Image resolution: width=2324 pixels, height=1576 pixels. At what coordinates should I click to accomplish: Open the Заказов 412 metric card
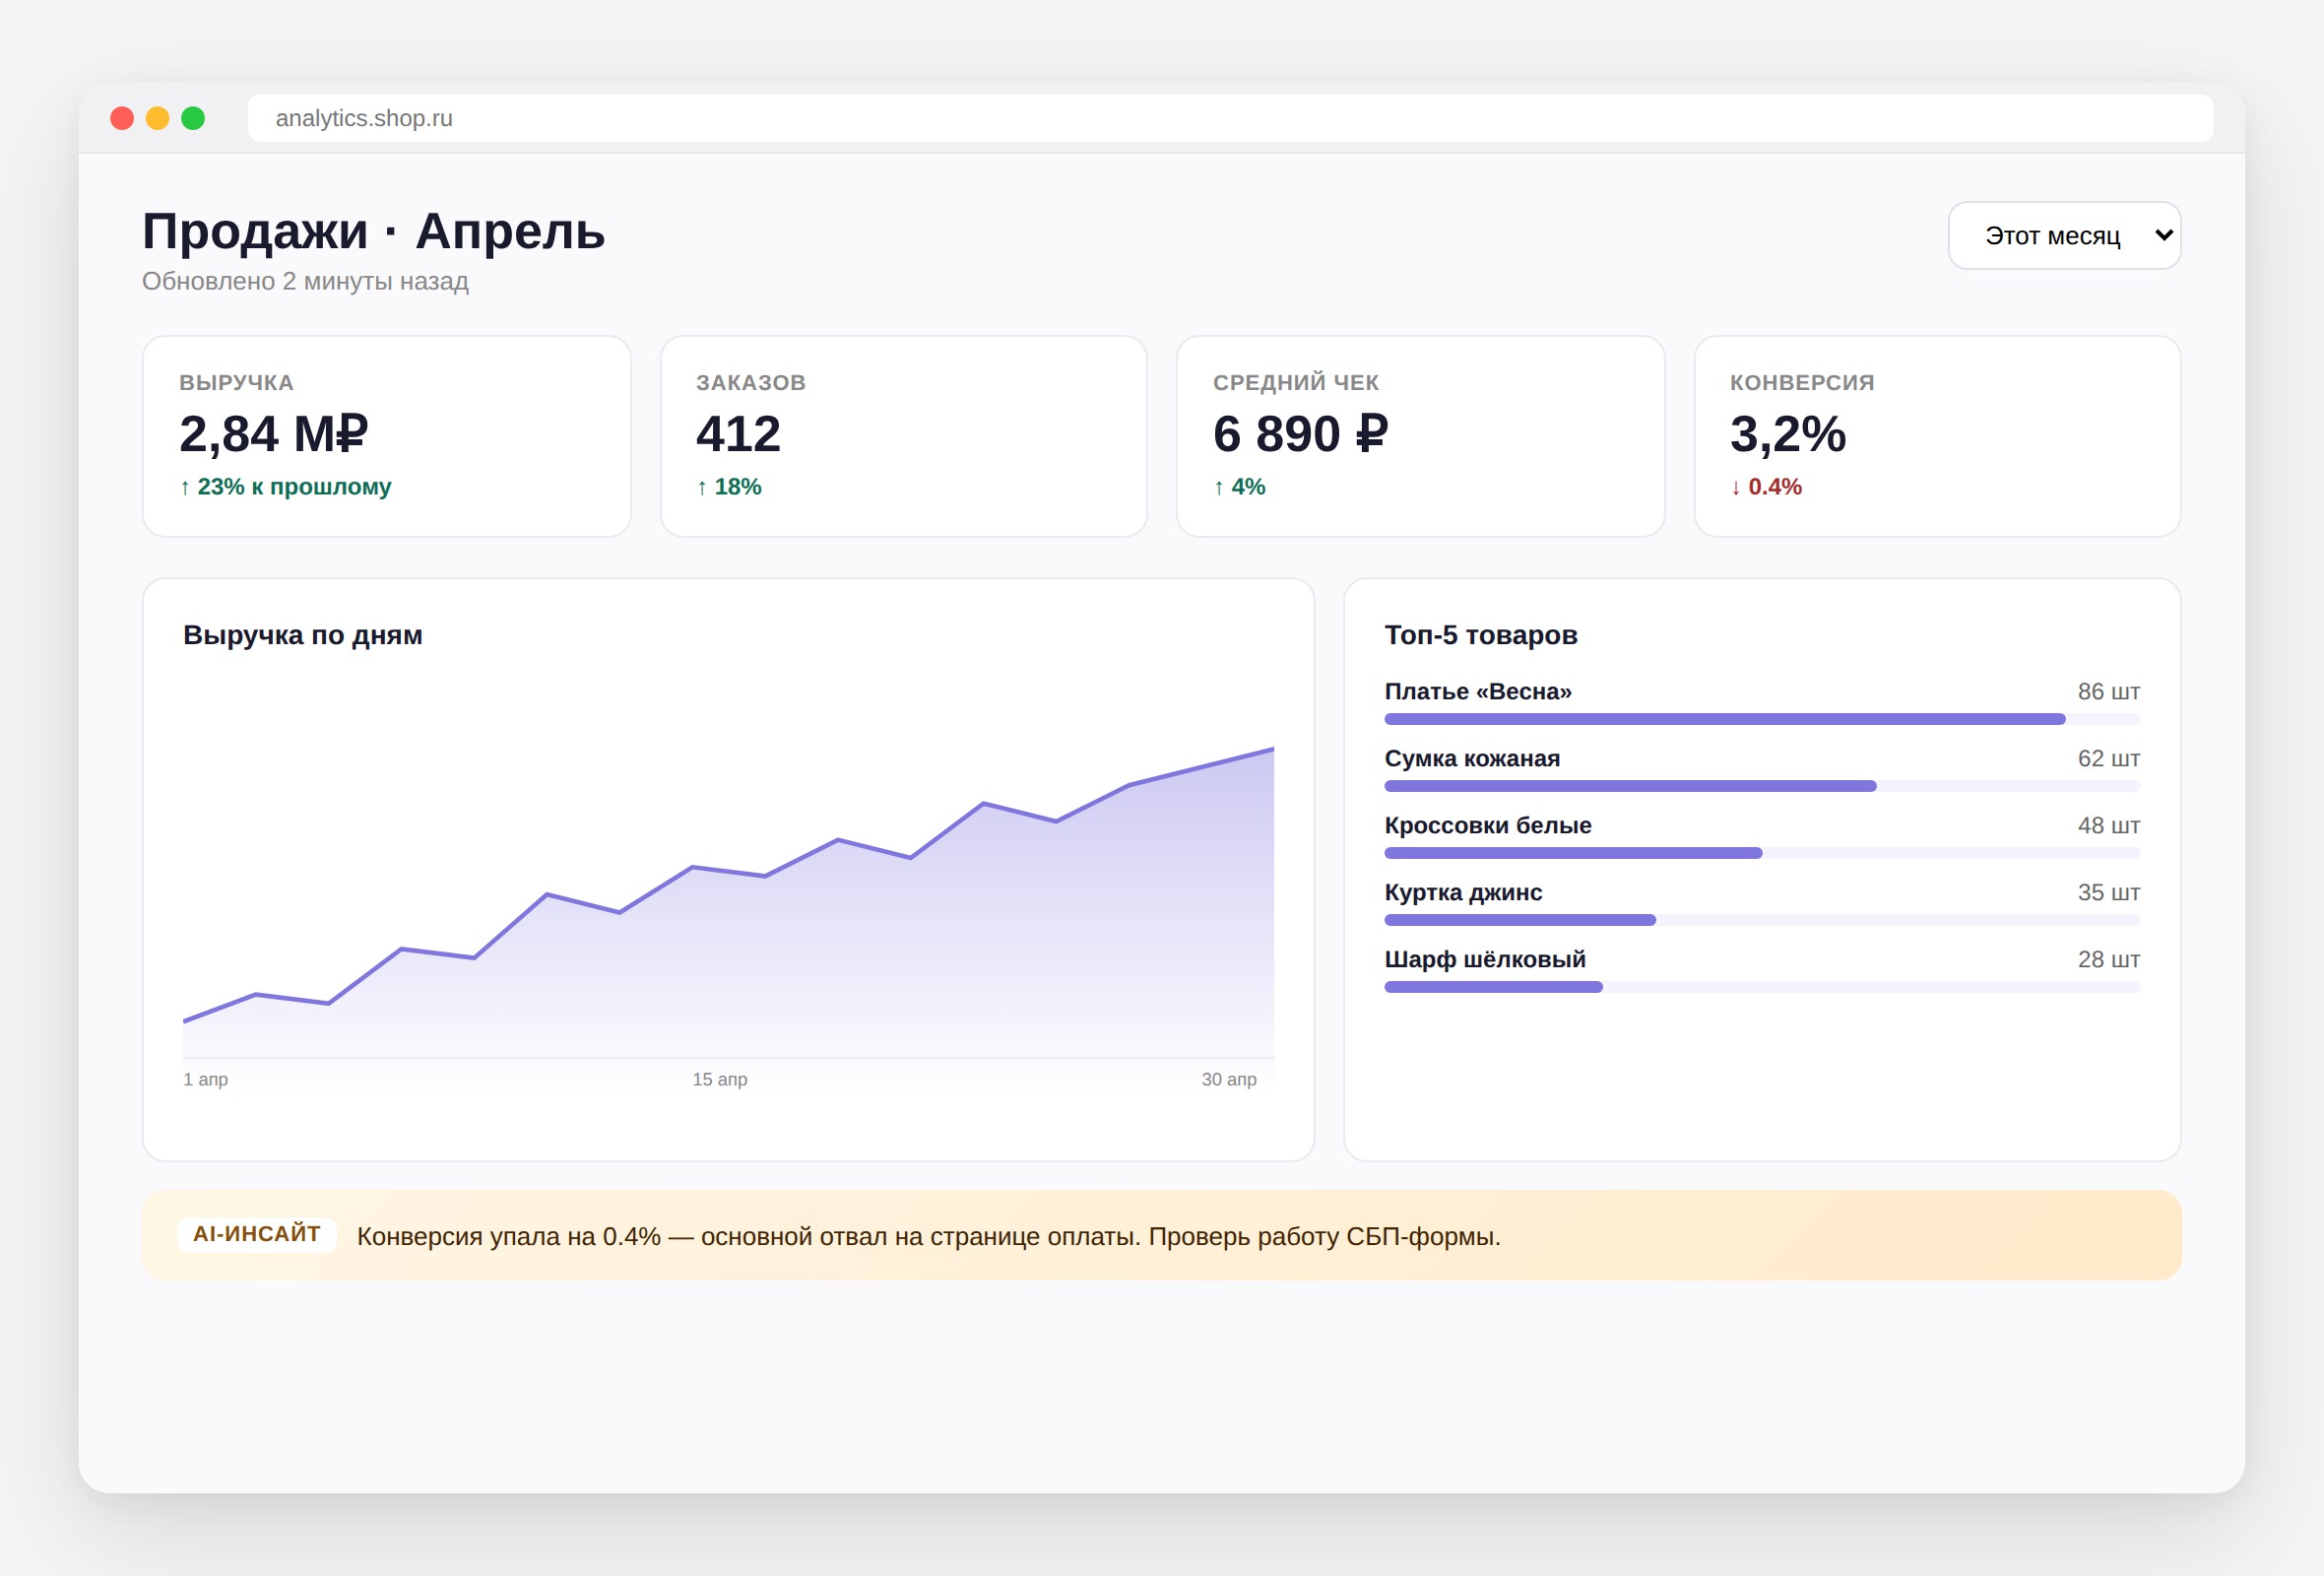903,436
